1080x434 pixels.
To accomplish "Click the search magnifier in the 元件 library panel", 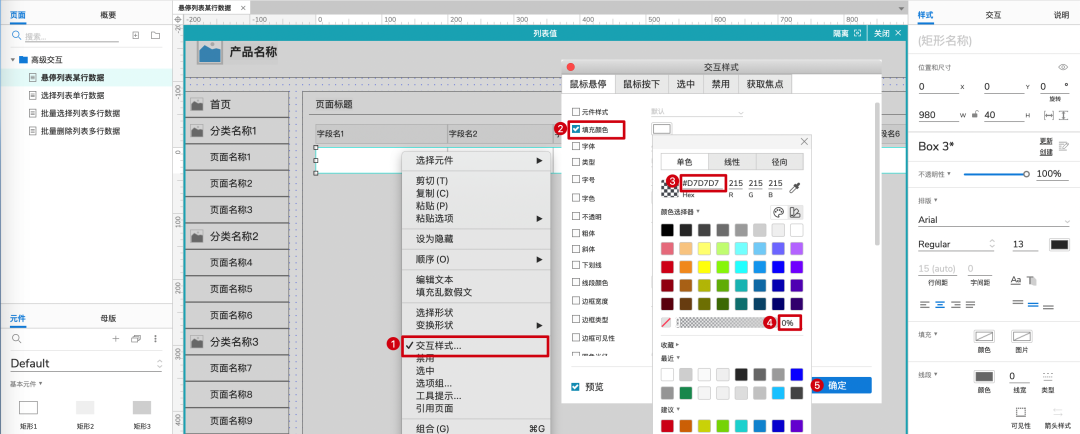I will coord(17,338).
